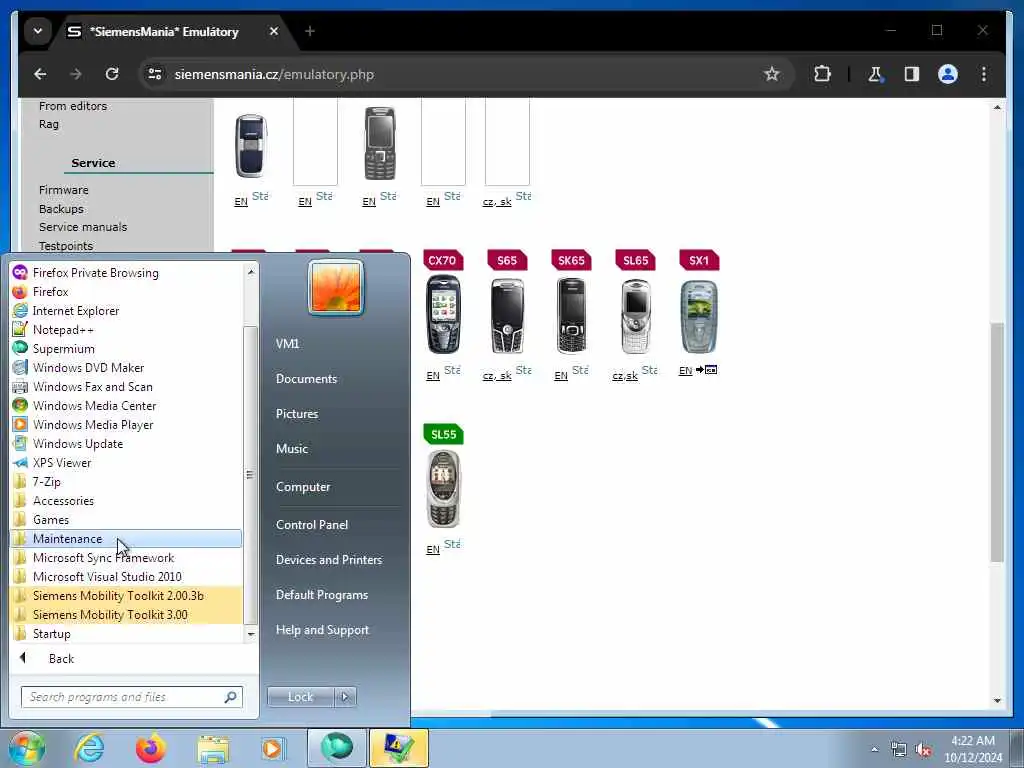This screenshot has width=1024, height=768.
Task: Expand Siemens Mobility Toolkit 2.00.3b folder
Action: pyautogui.click(x=127, y=596)
